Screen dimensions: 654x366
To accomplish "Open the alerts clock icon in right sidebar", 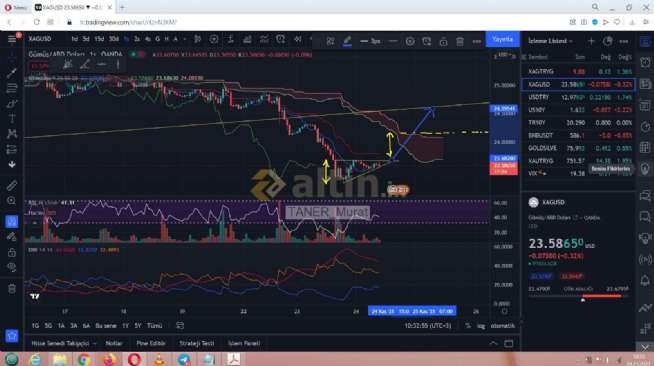I will [645, 63].
